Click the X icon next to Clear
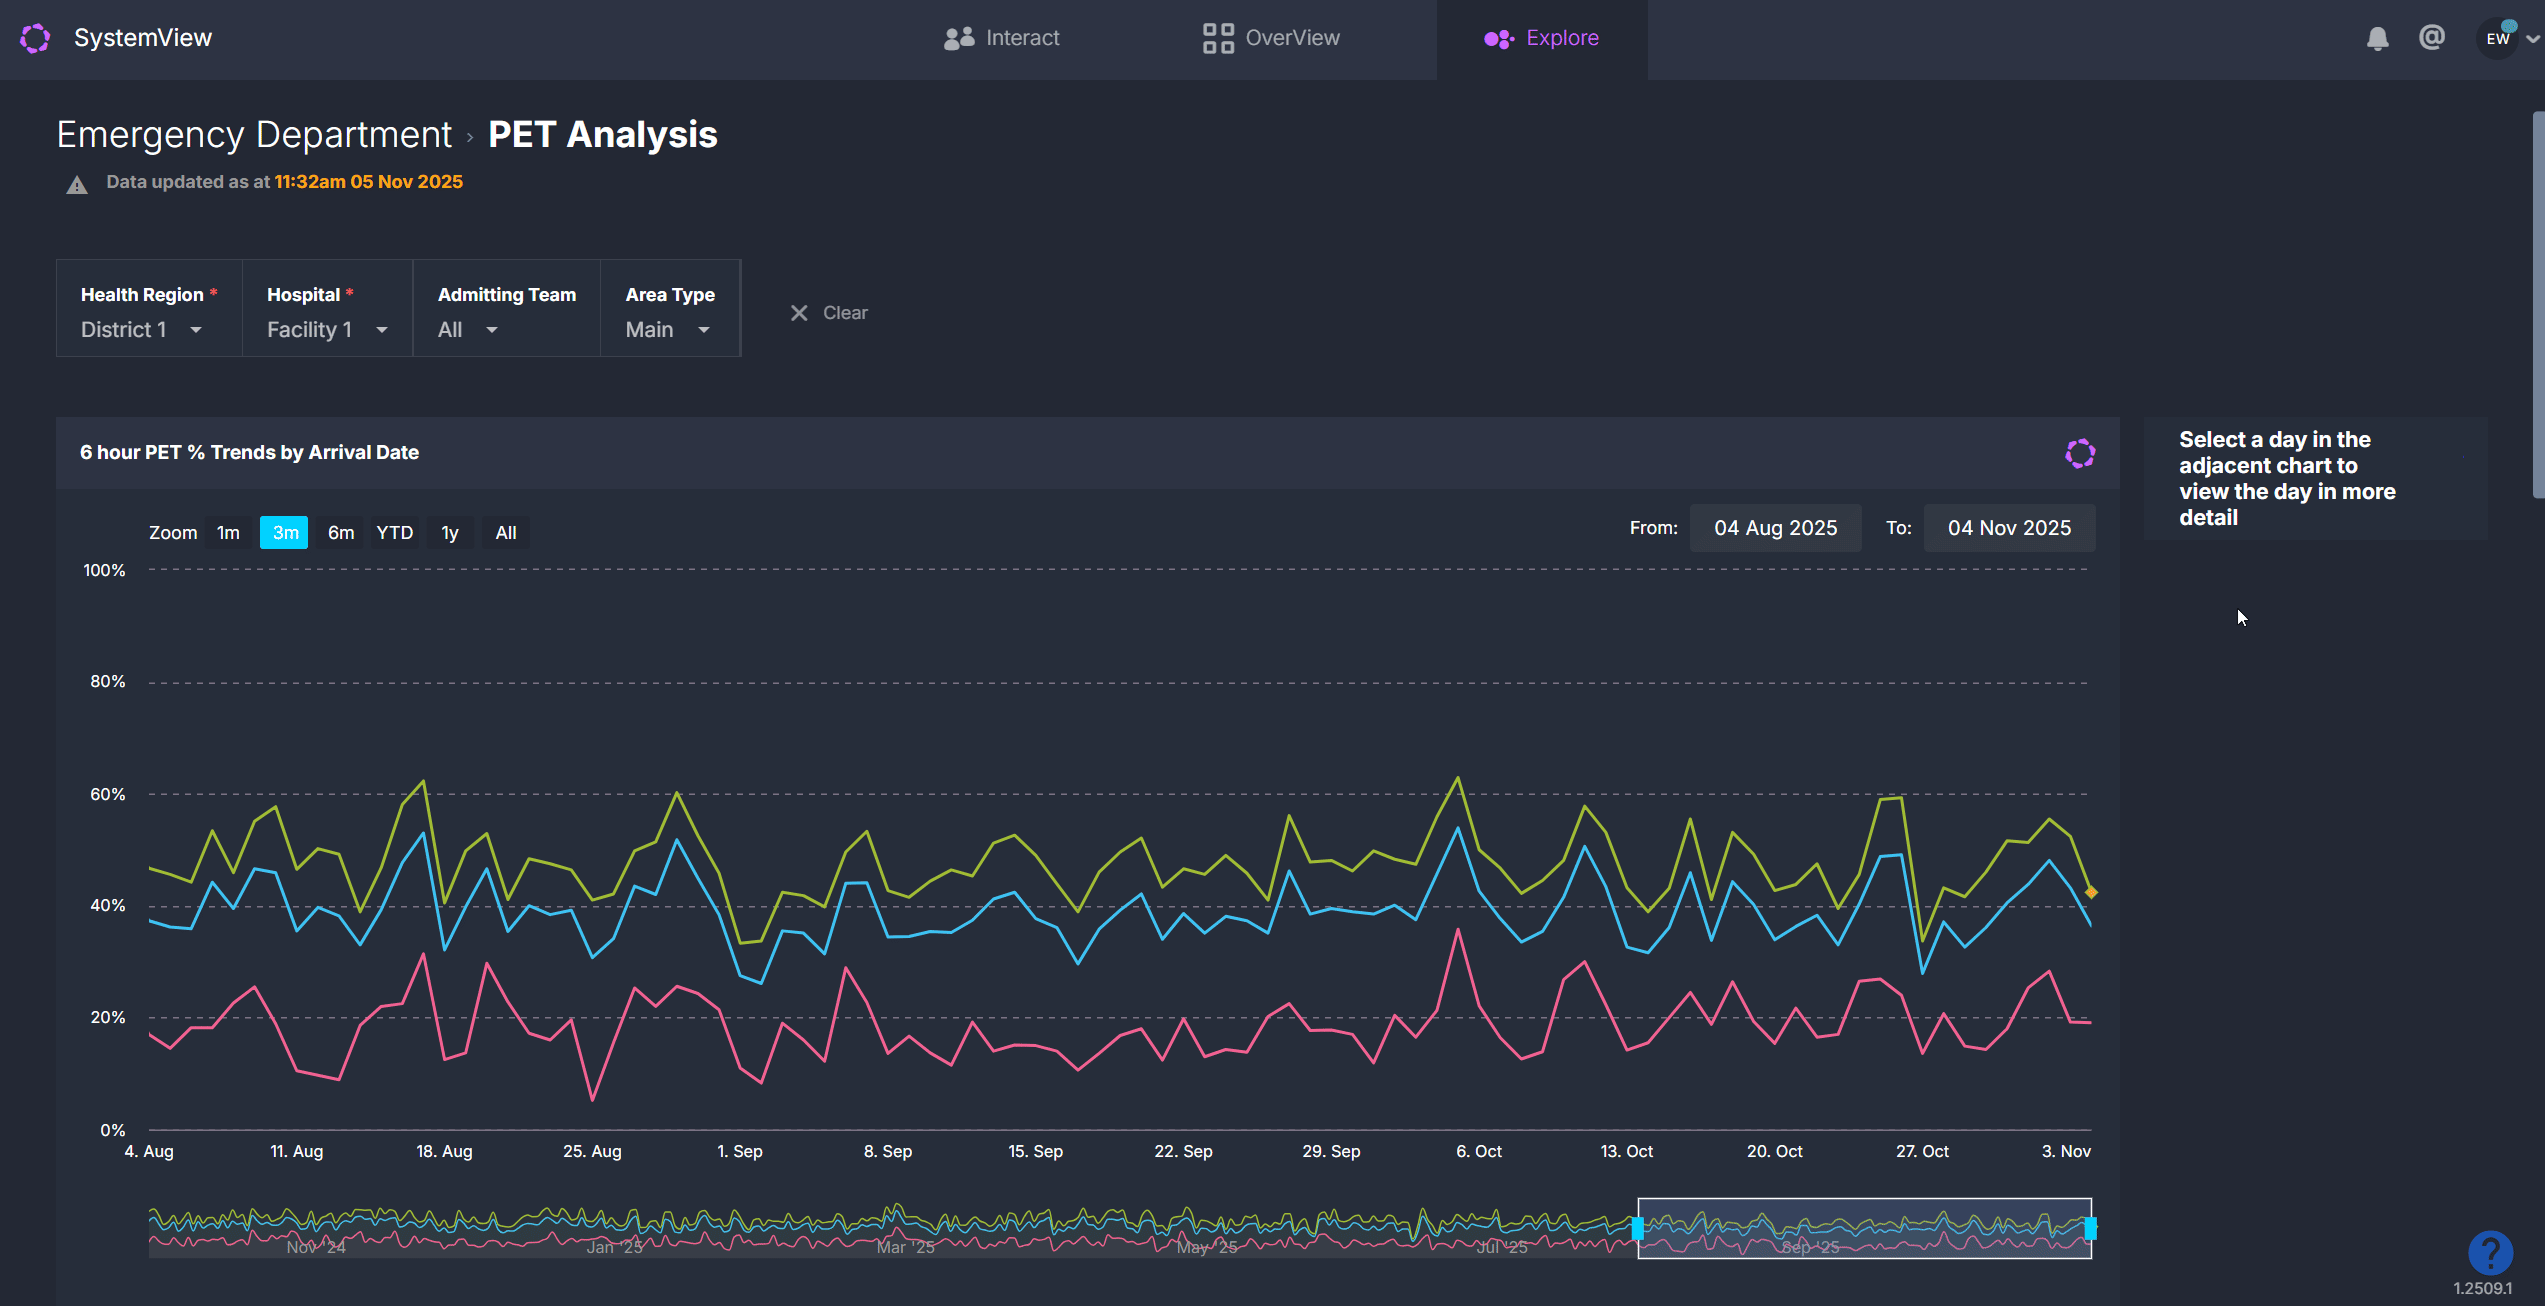Screen dimensions: 2545x1306 point(799,313)
